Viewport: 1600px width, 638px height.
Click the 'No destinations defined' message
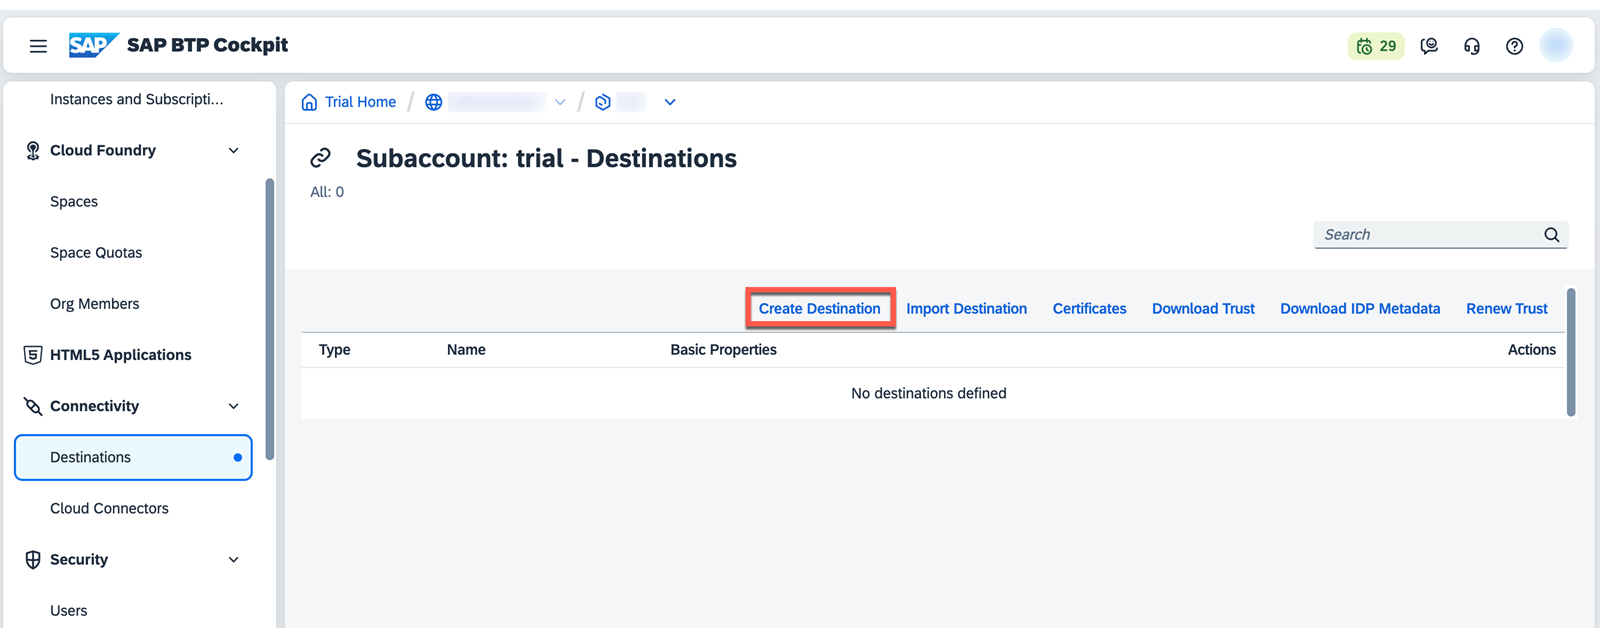(x=929, y=393)
